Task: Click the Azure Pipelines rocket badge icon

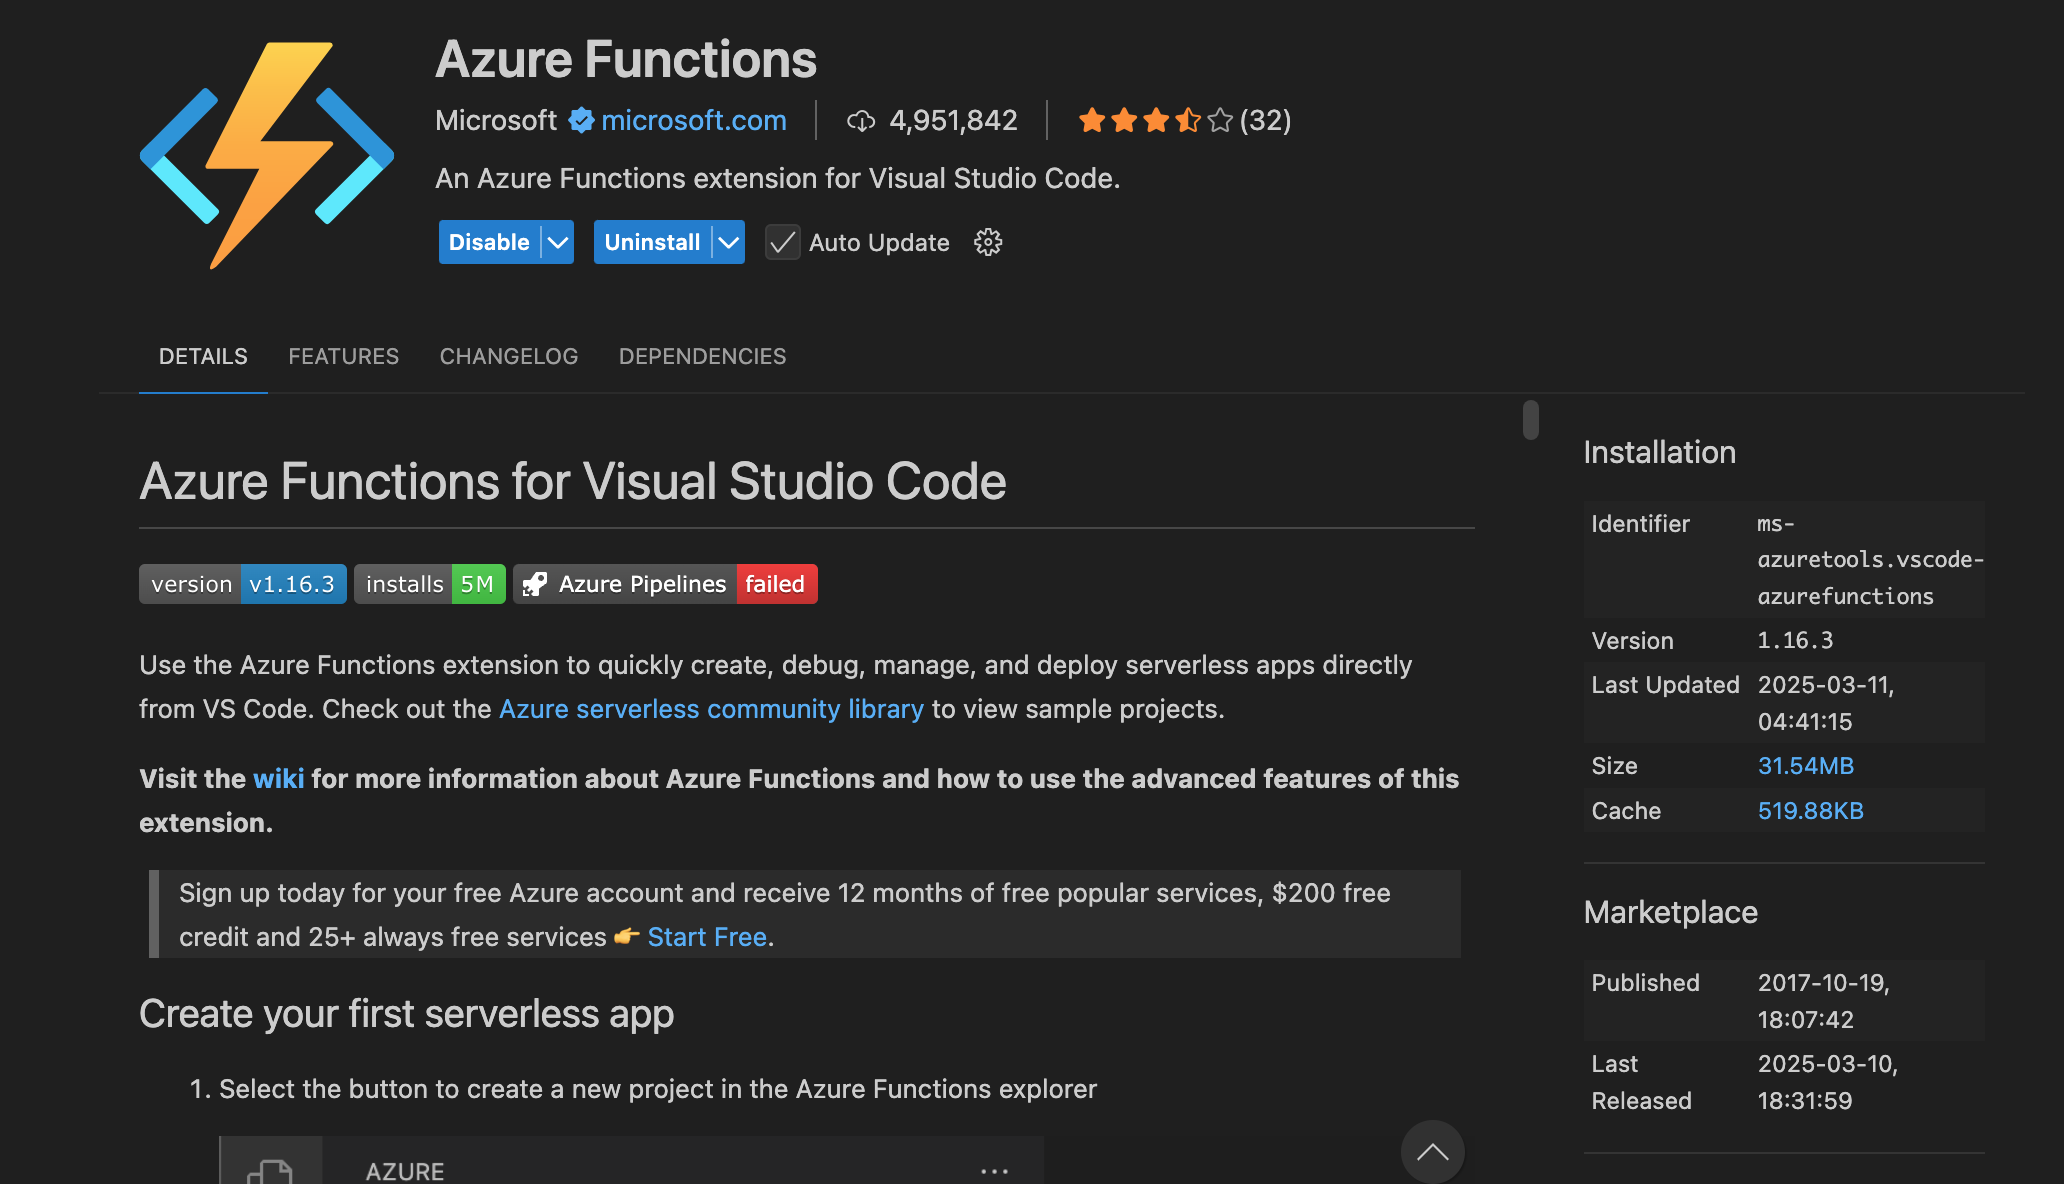Action: point(535,584)
